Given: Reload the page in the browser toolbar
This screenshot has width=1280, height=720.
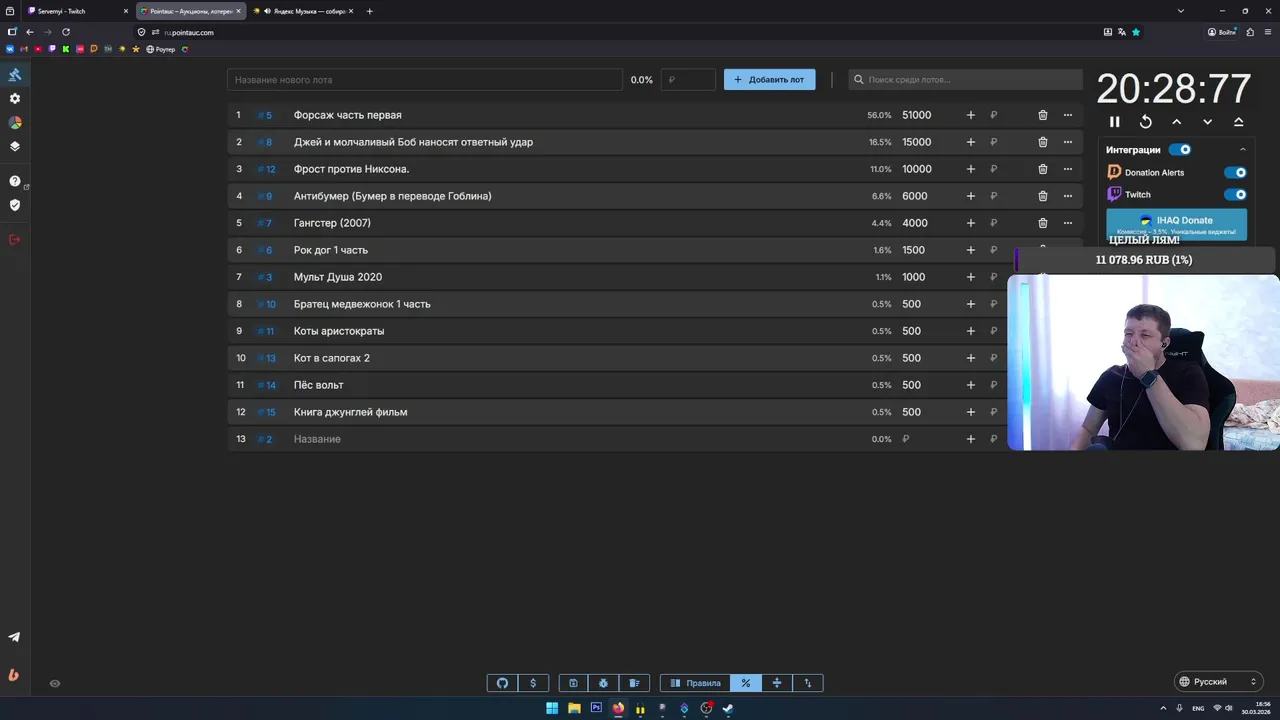Looking at the screenshot, I should pyautogui.click(x=66, y=32).
